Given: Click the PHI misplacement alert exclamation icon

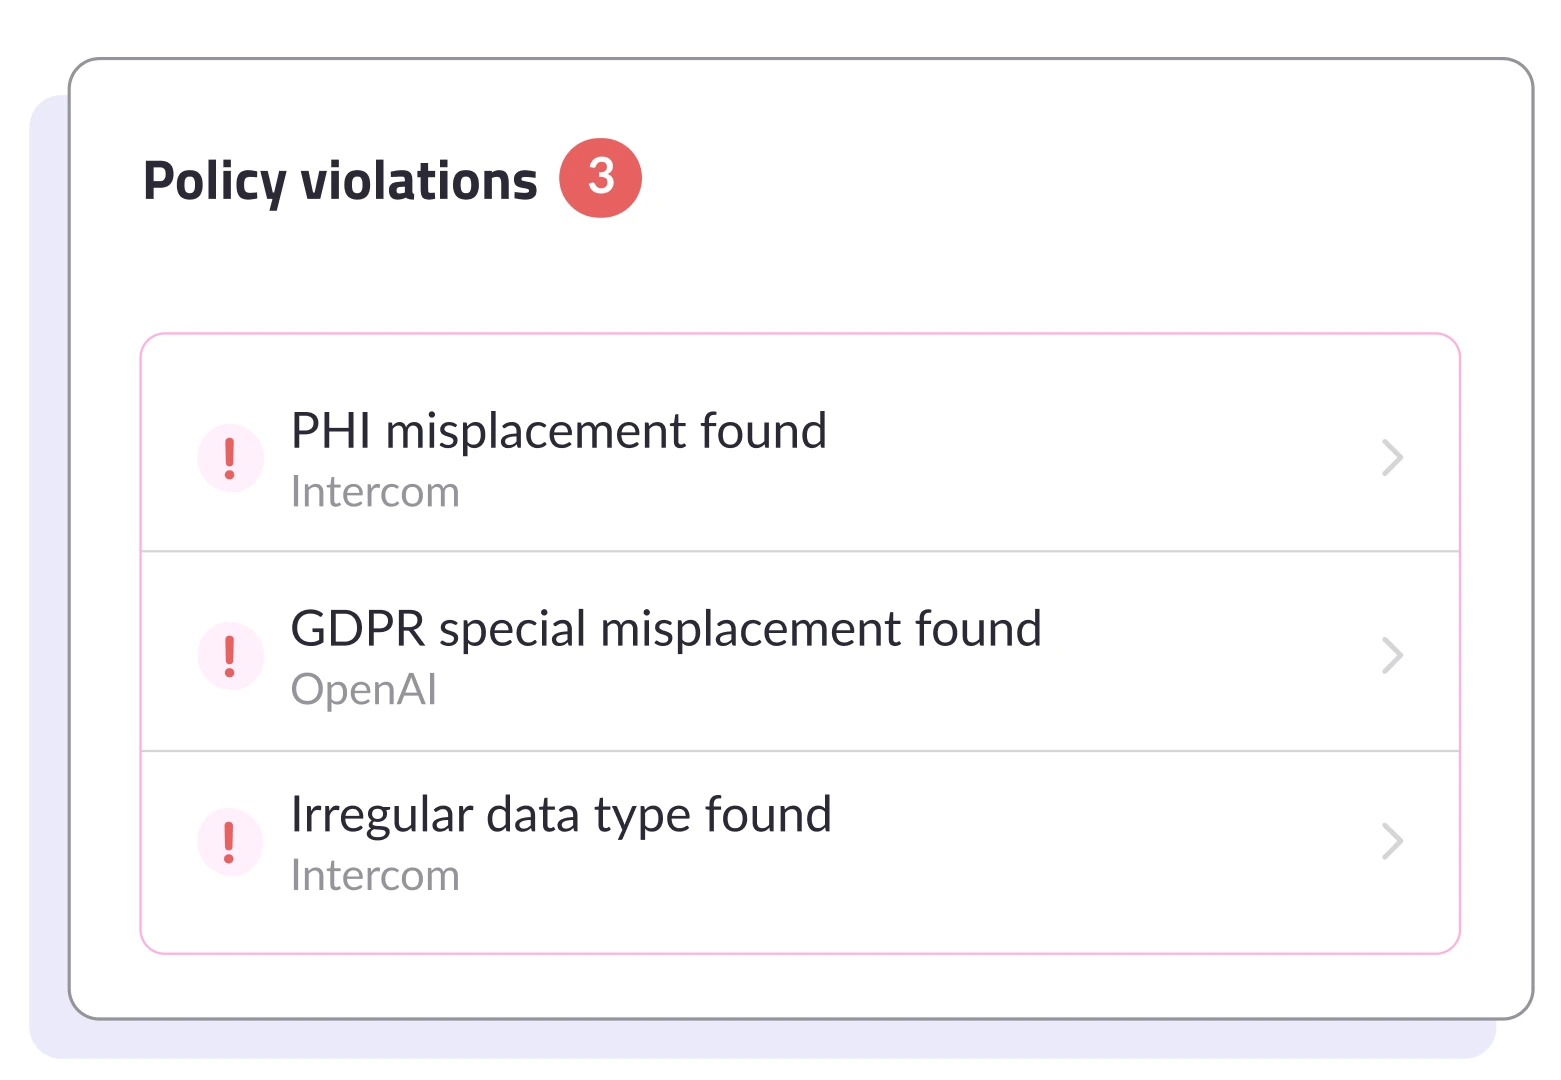Looking at the screenshot, I should tap(230, 458).
